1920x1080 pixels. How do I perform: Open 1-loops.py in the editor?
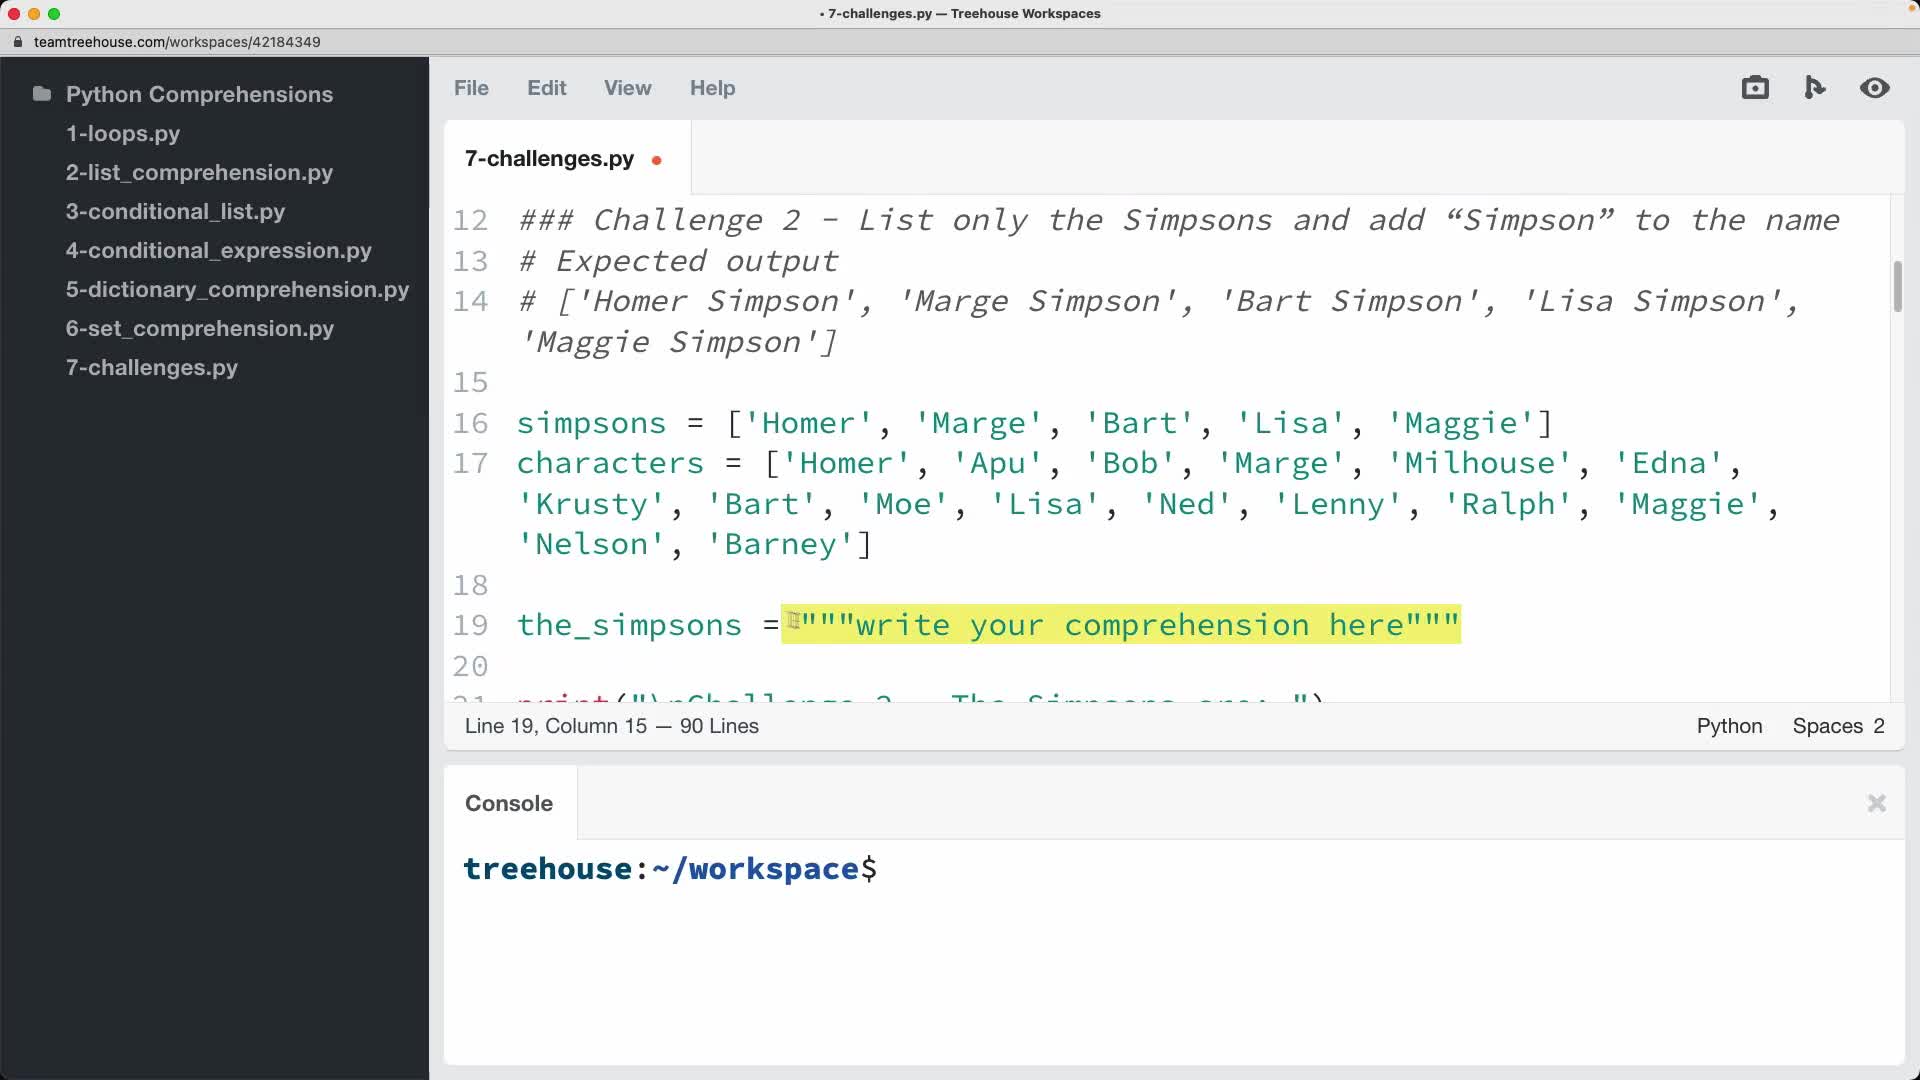122,133
